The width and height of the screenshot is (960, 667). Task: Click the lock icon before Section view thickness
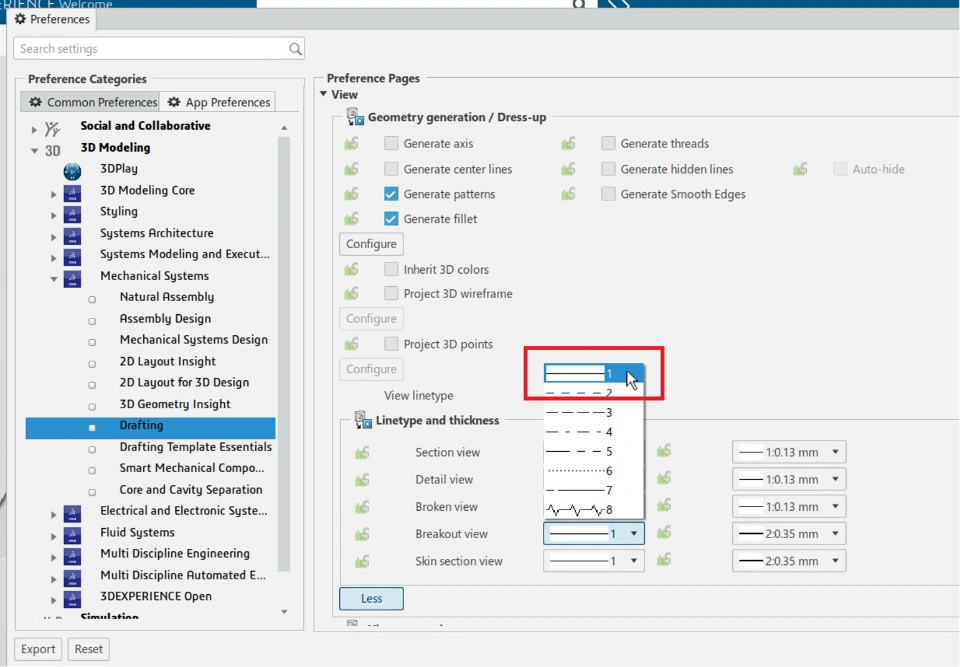click(x=664, y=451)
